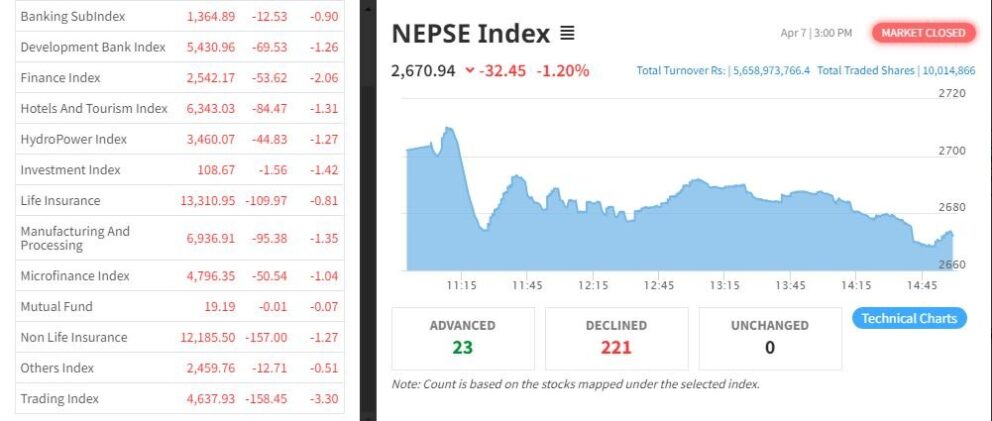Select the HydroPower Index row
The image size is (992, 421).
pyautogui.click(x=180, y=139)
